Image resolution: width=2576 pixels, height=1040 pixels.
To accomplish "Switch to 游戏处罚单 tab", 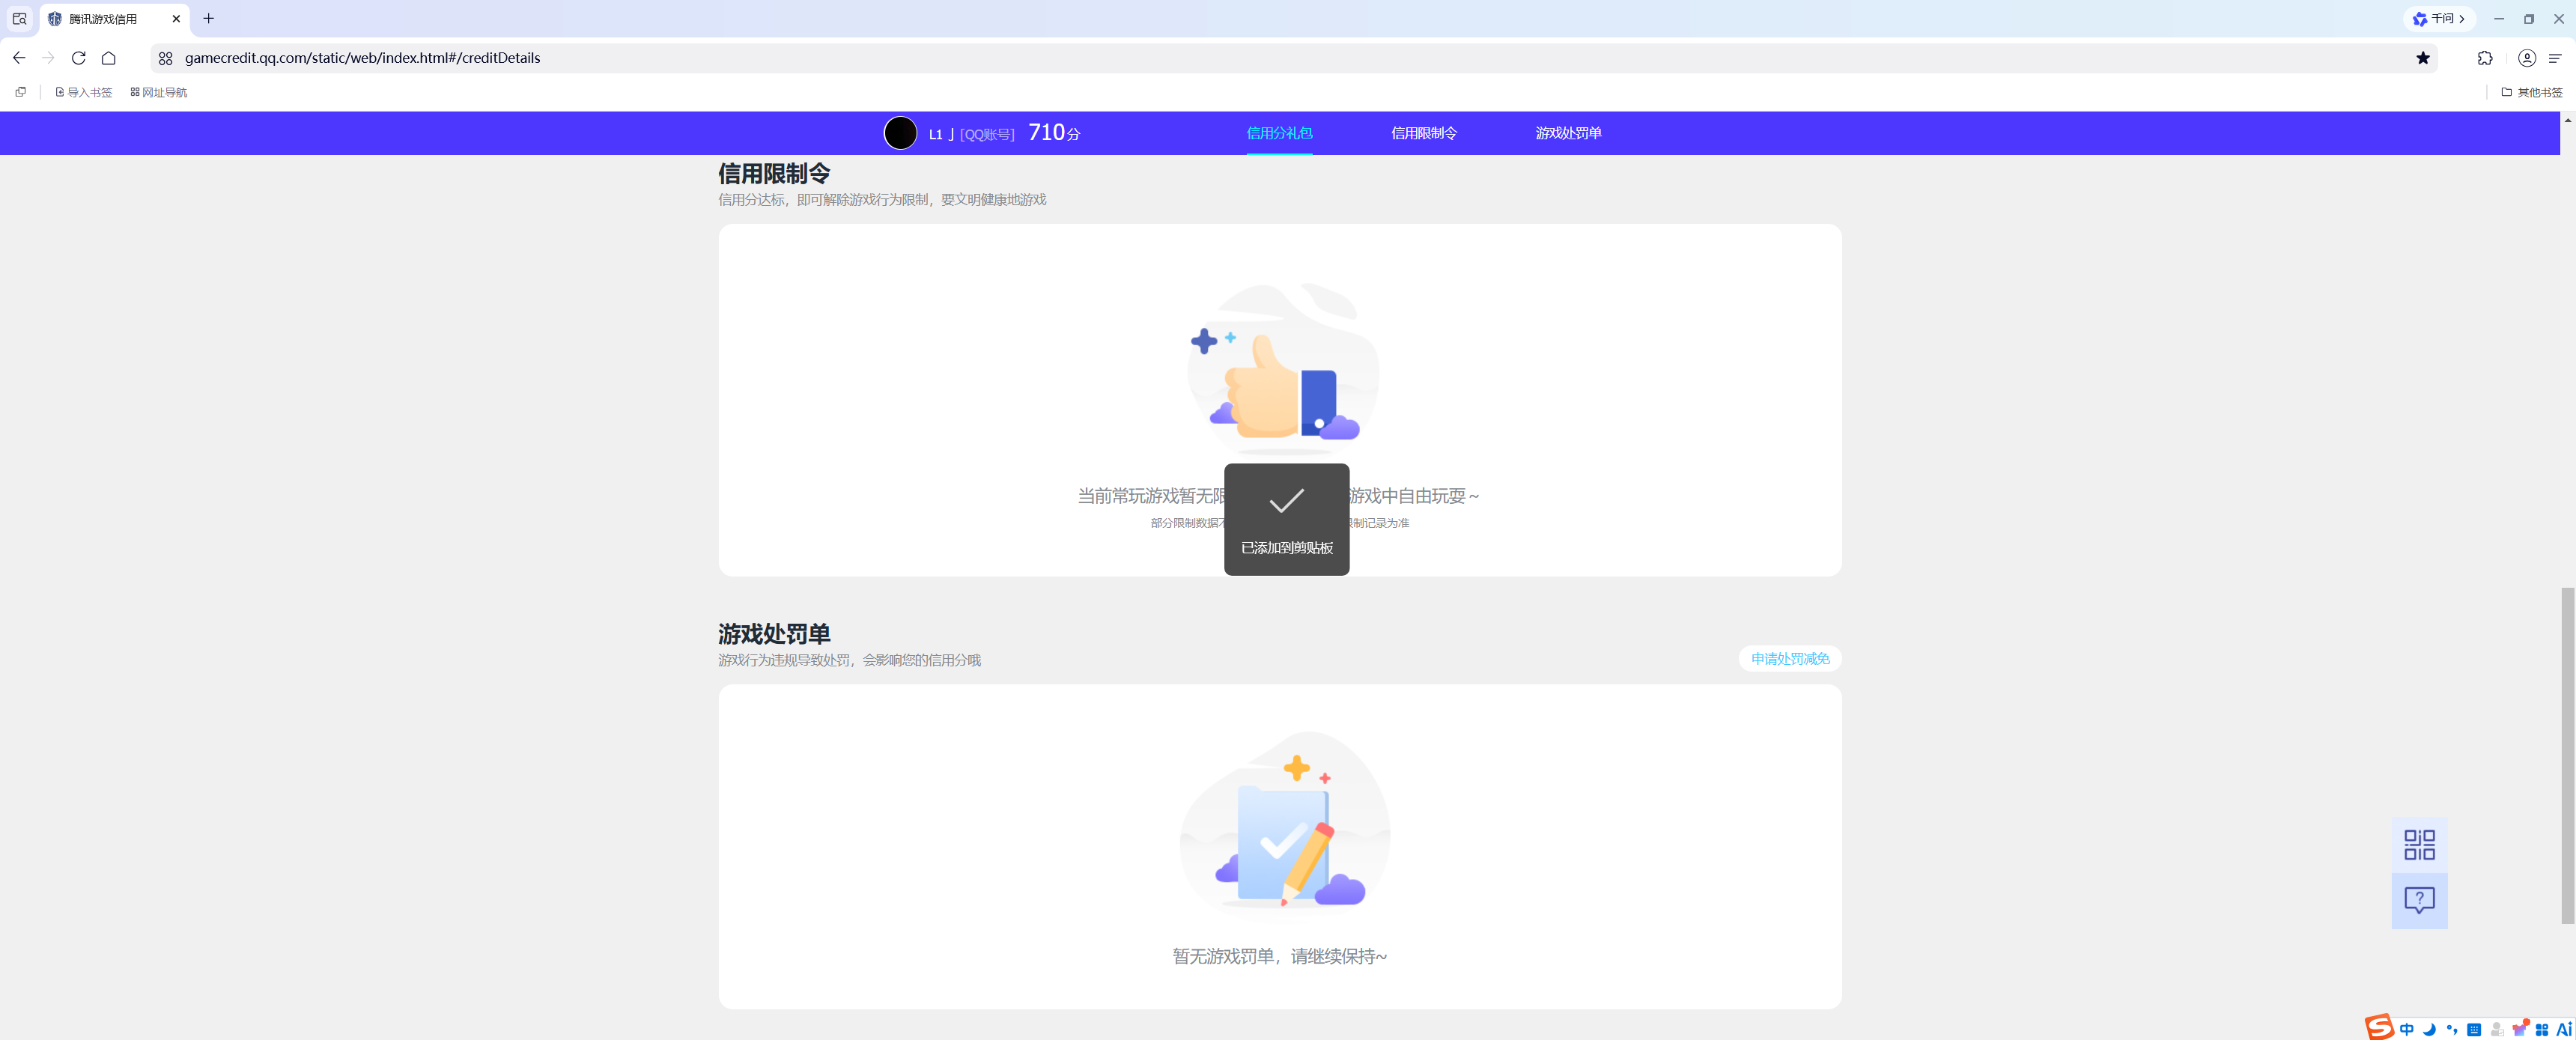I will (x=1568, y=133).
